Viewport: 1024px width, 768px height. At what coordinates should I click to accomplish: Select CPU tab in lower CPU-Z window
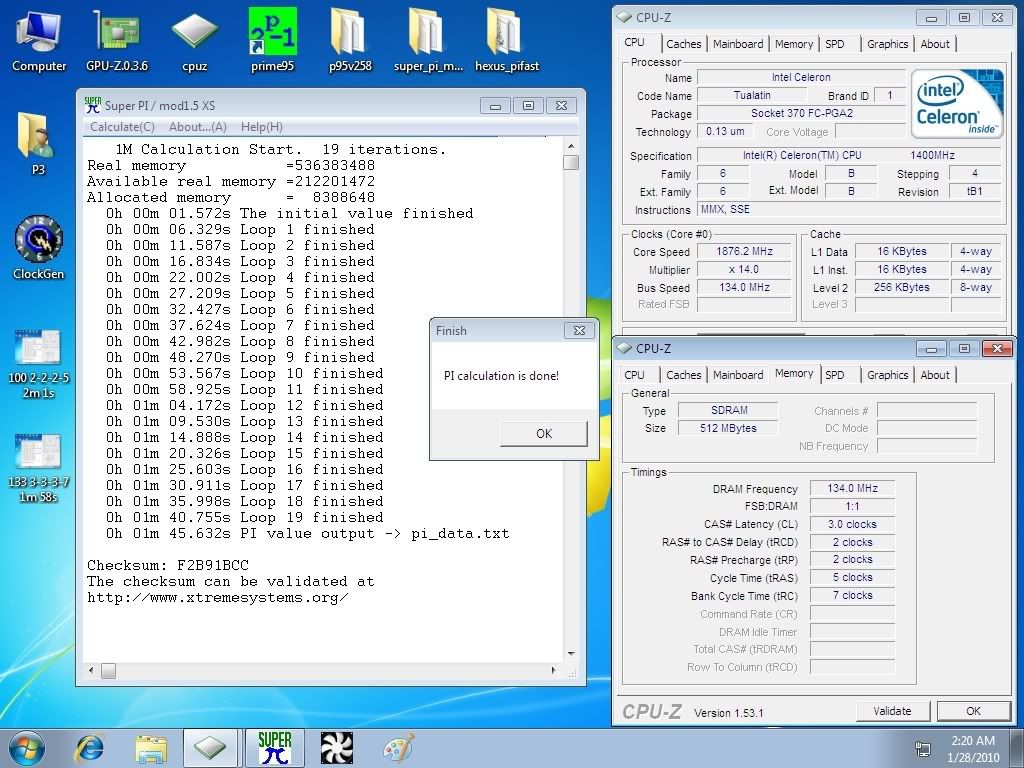coord(634,375)
